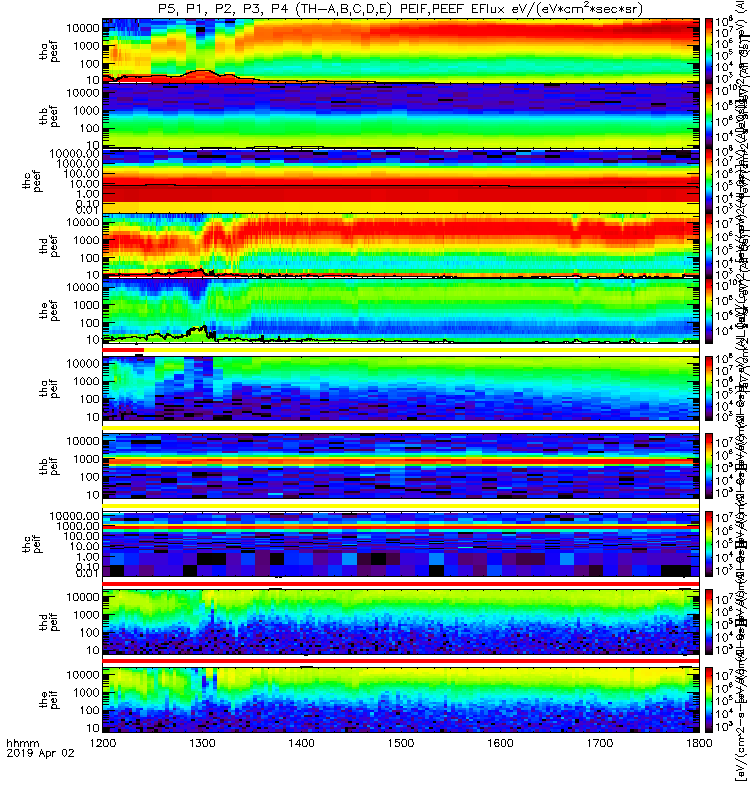Click the color bar beside the peef panel

[x=709, y=311]
